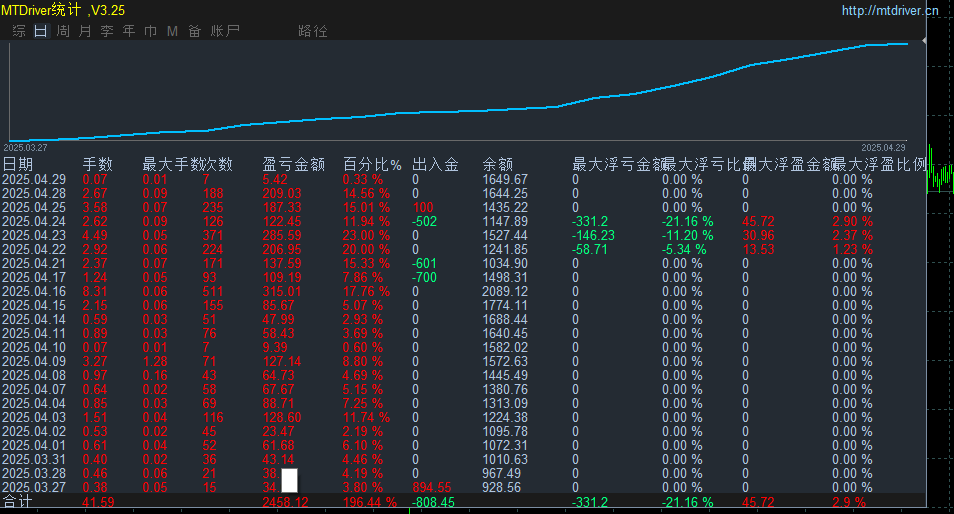The image size is (954, 514).
Task: Click the 路径 path button
Action: click(313, 31)
